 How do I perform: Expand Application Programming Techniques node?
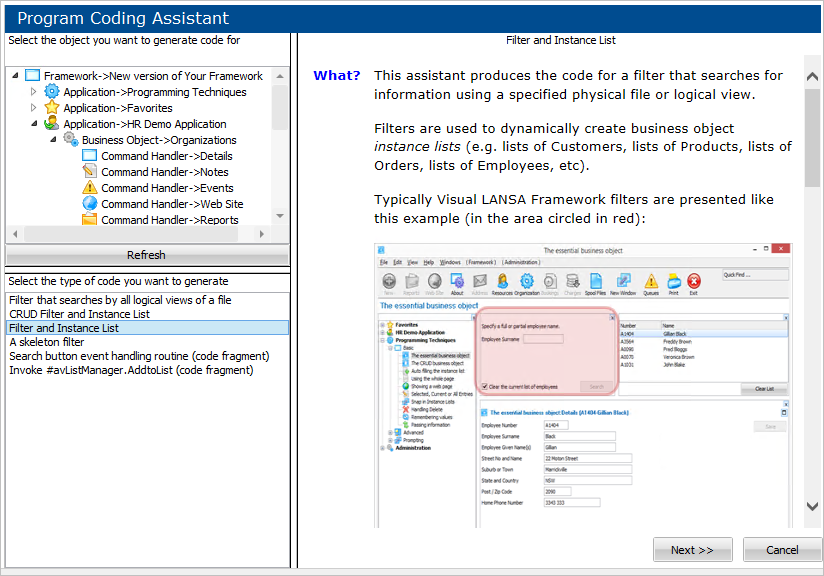(x=34, y=91)
